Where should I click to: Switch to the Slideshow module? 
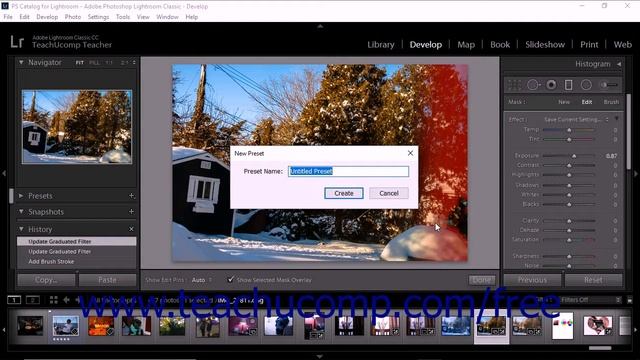point(545,44)
